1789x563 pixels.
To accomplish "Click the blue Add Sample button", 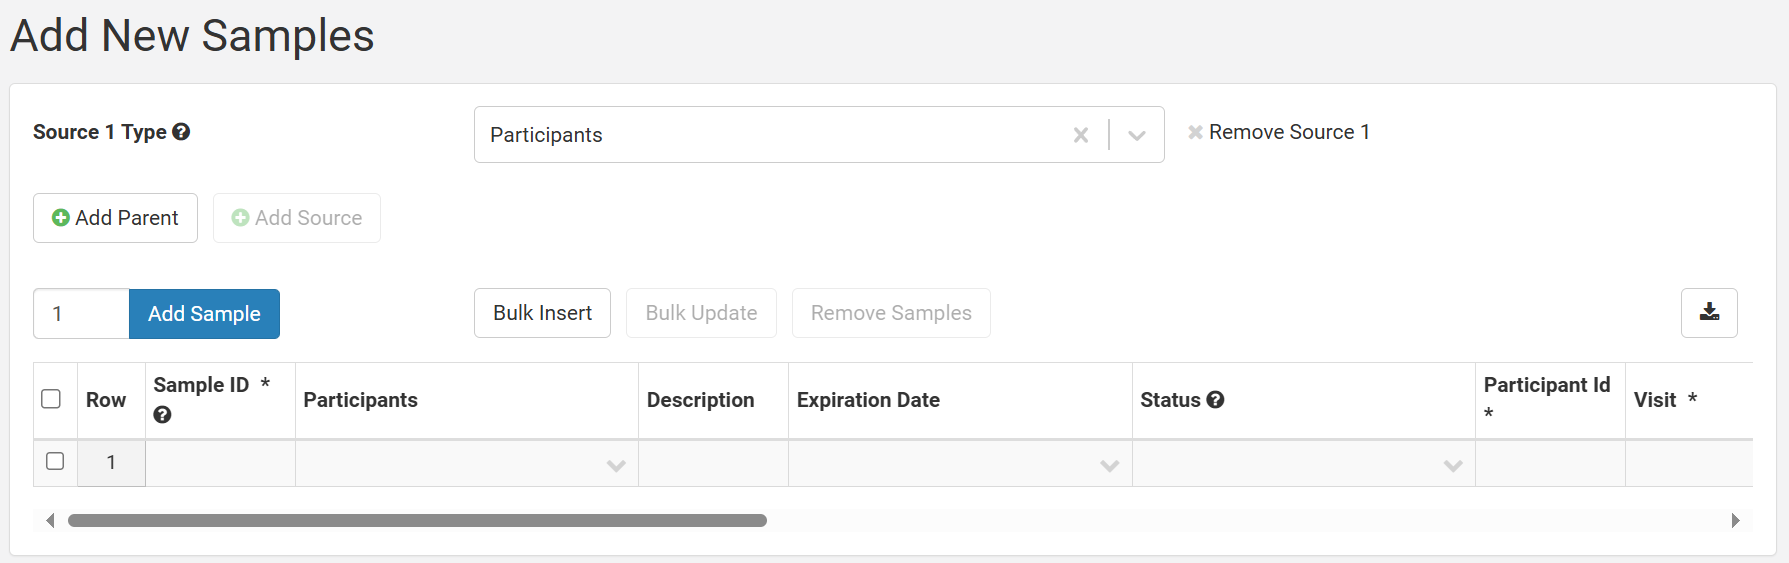I will [x=204, y=314].
